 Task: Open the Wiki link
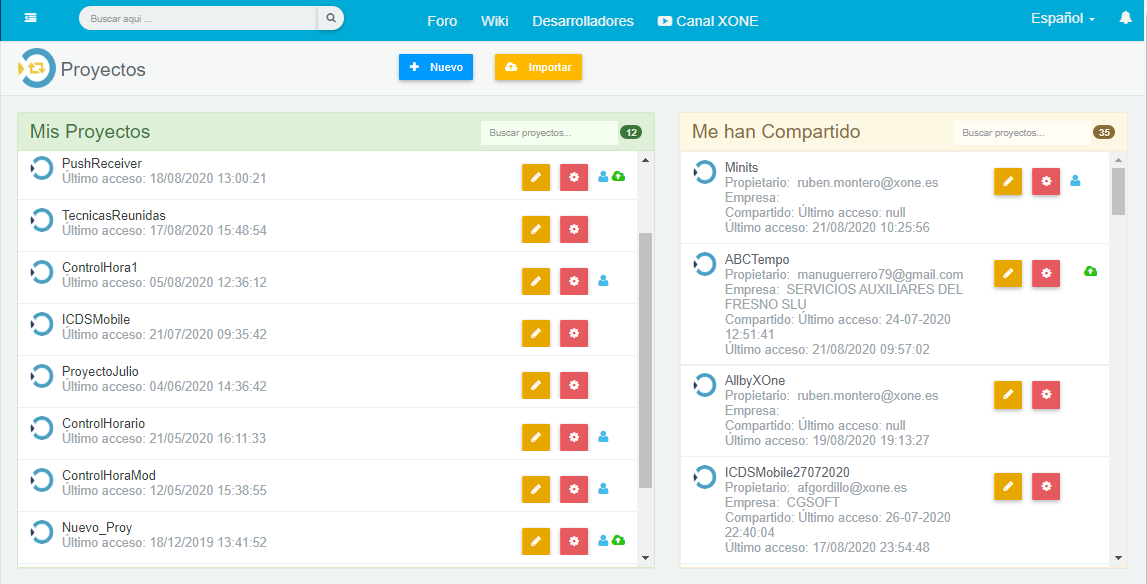[494, 21]
